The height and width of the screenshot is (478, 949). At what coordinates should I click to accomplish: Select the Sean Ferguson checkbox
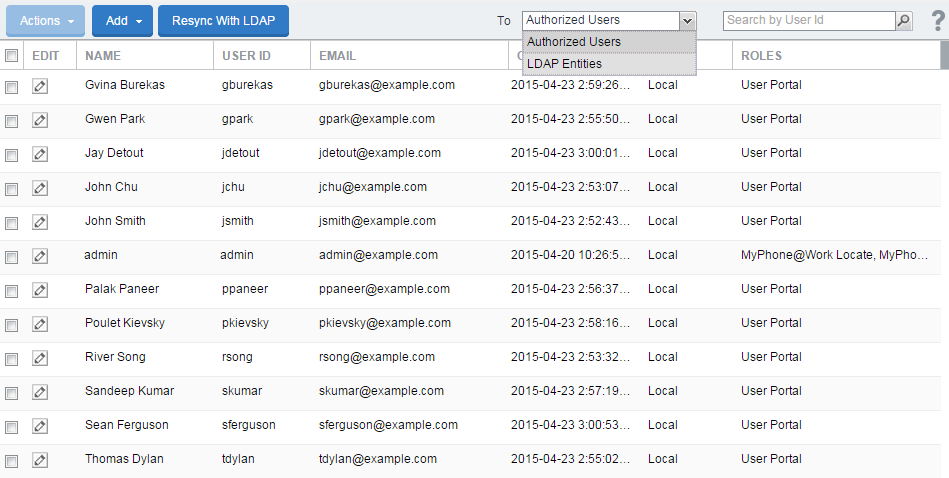click(11, 427)
